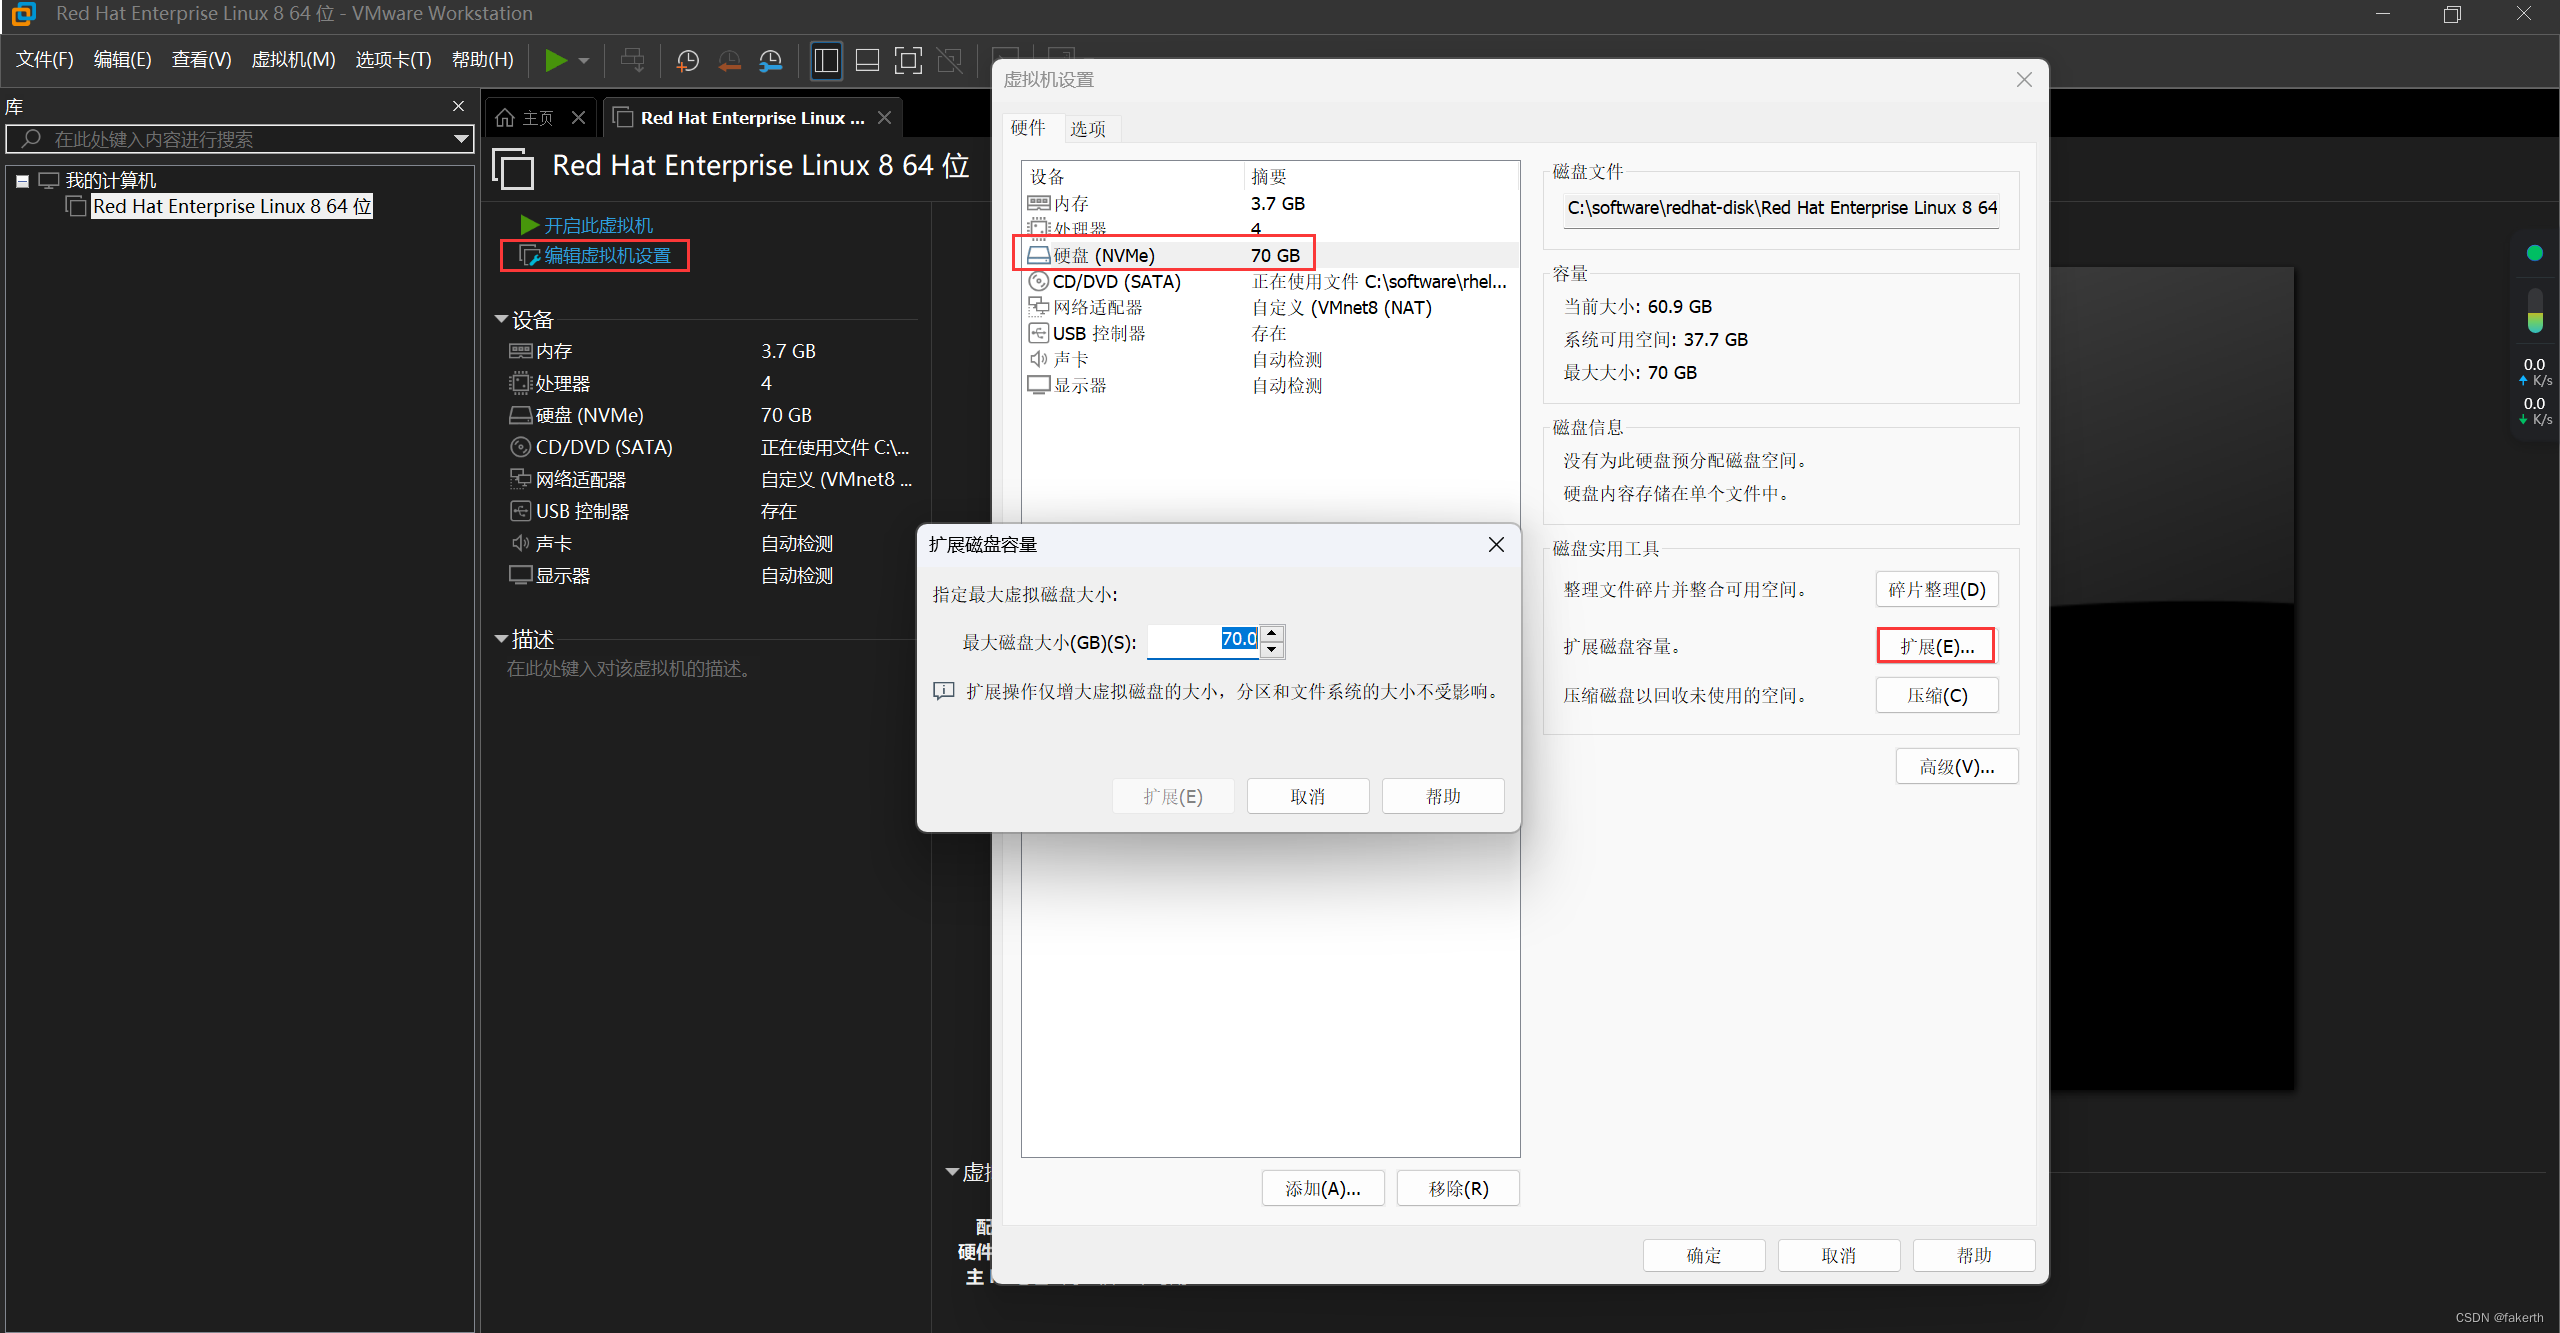Click 移除(R) remove hardware button
This screenshot has height=1333, width=2560.
click(1458, 1188)
